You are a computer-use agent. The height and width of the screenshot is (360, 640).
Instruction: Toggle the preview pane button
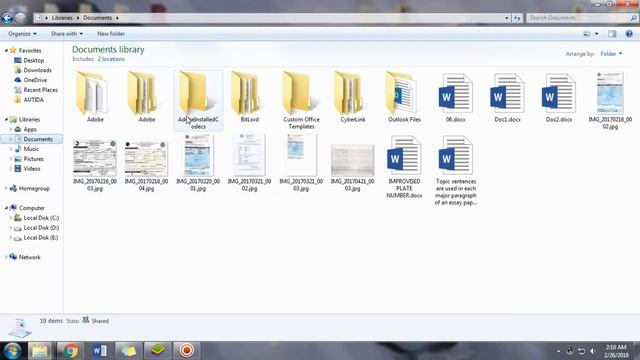tap(612, 34)
